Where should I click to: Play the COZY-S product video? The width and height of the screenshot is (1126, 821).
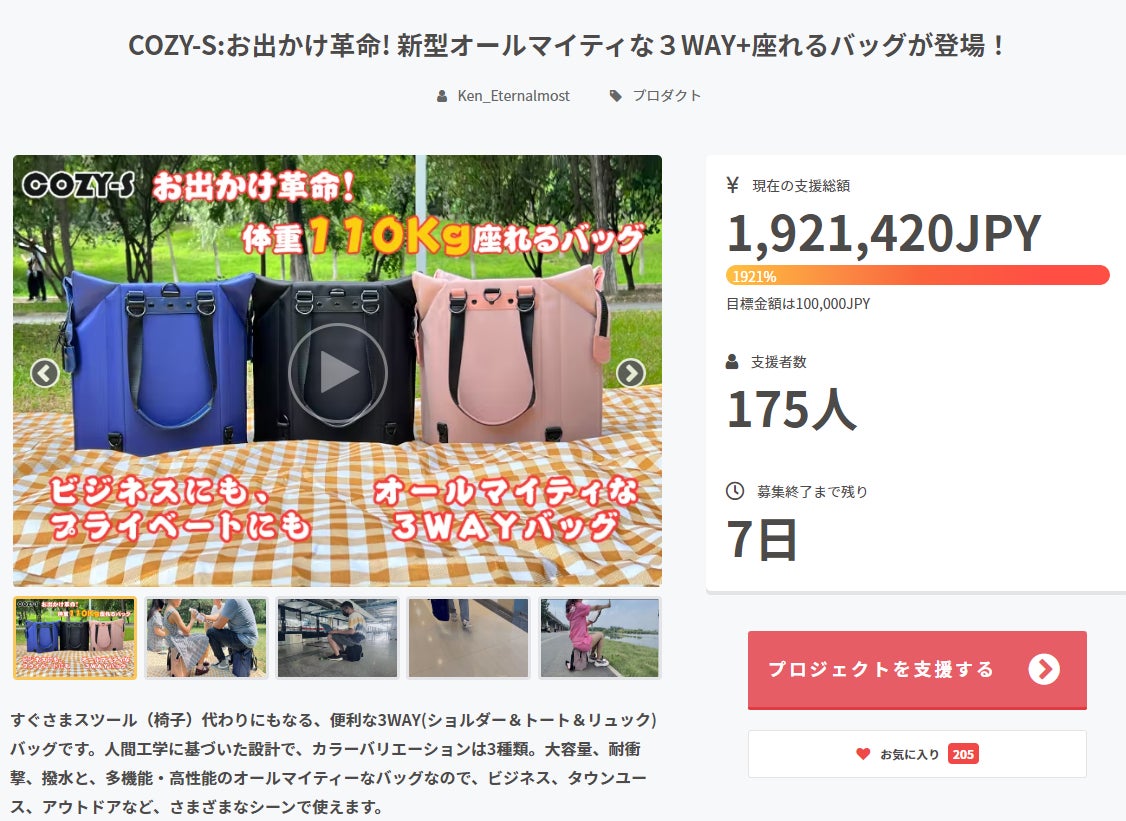(338, 373)
